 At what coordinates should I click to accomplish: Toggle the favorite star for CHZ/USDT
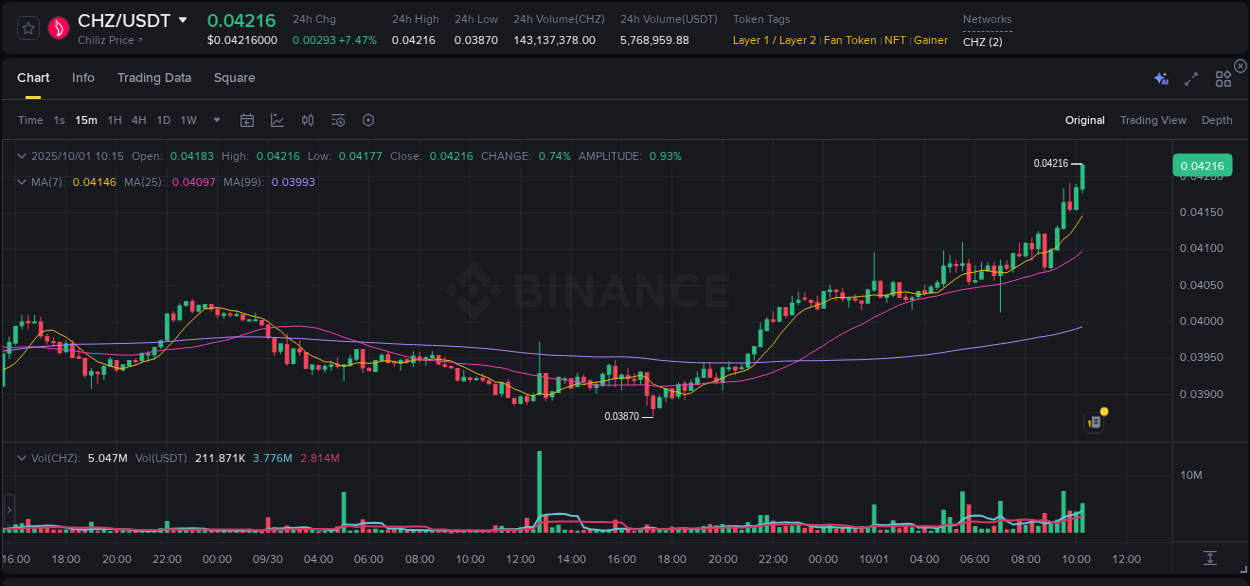(27, 28)
